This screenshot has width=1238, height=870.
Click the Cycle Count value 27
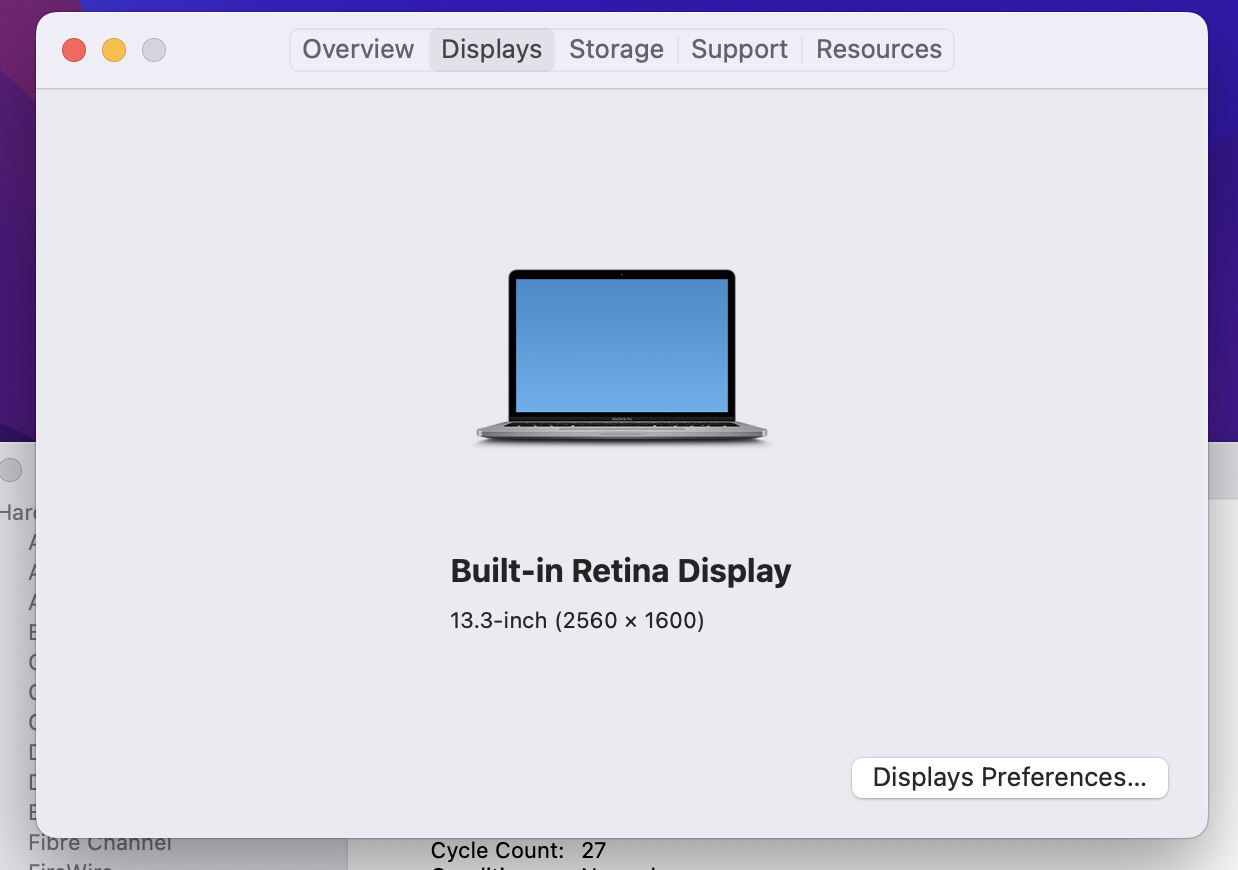[x=593, y=851]
